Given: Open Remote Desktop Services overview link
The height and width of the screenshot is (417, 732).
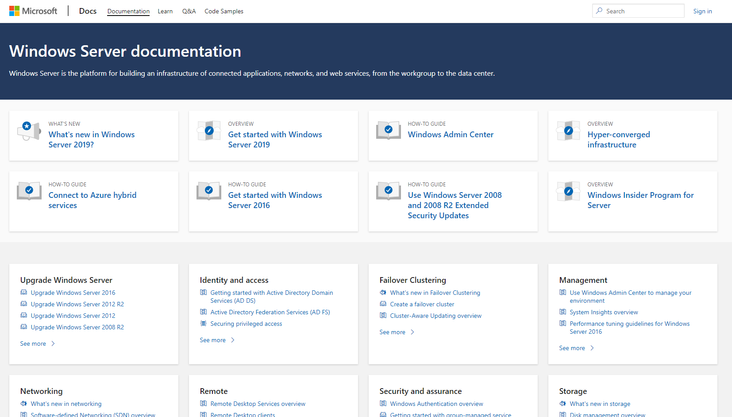Looking at the screenshot, I should point(258,404).
